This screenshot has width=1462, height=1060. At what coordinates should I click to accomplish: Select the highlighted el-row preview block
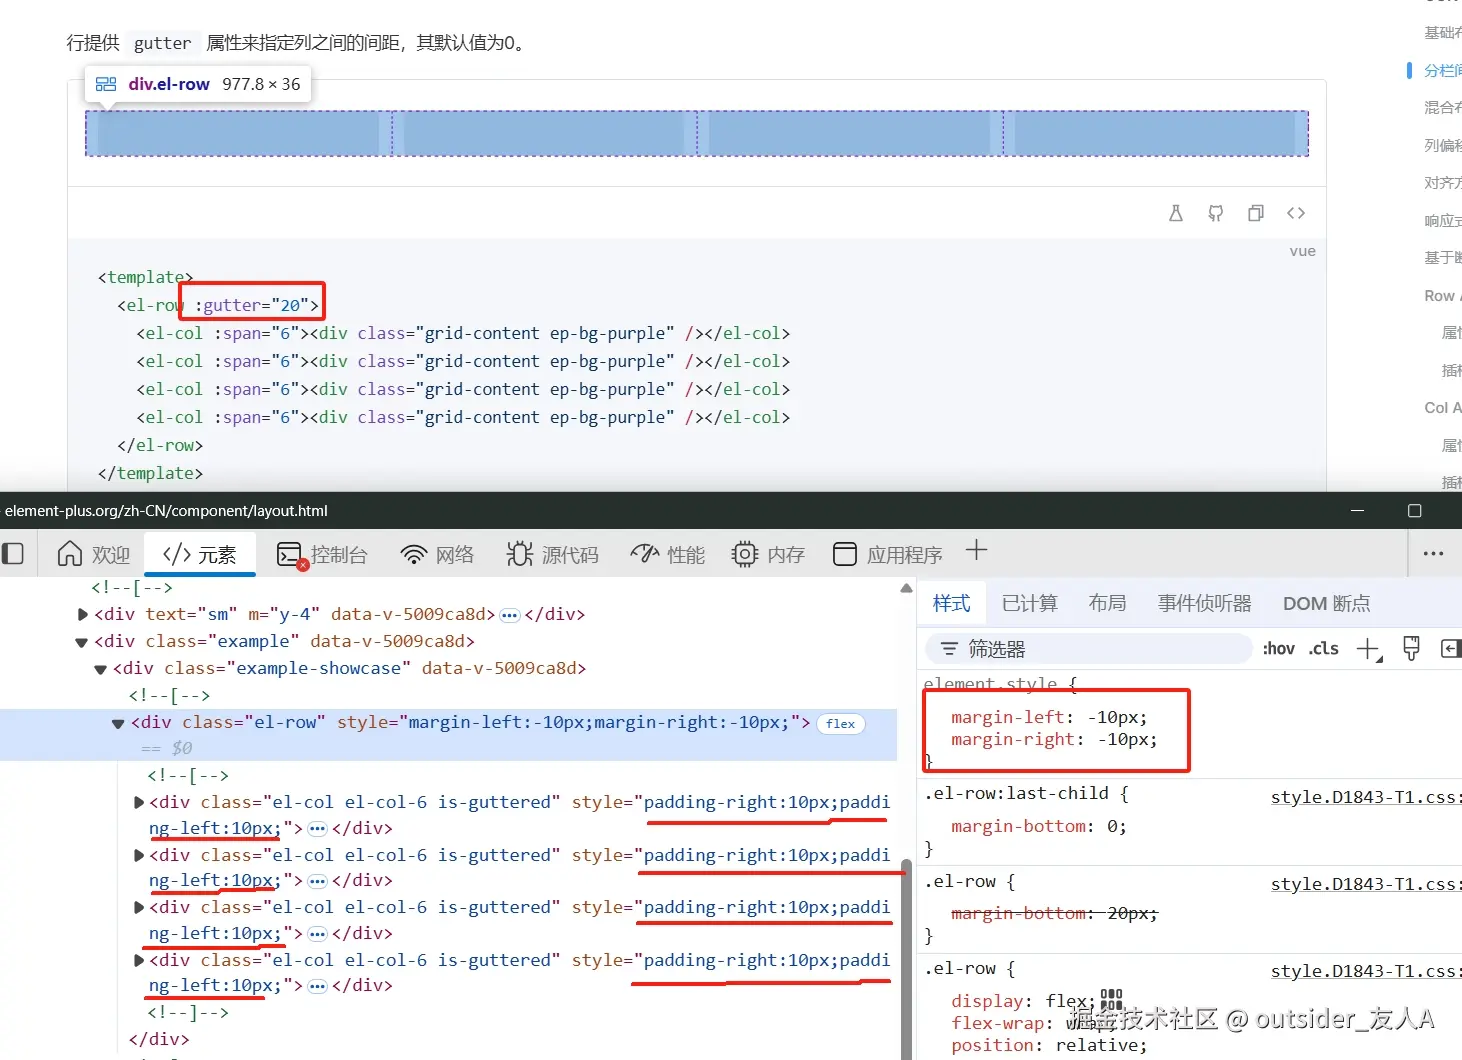tap(697, 133)
